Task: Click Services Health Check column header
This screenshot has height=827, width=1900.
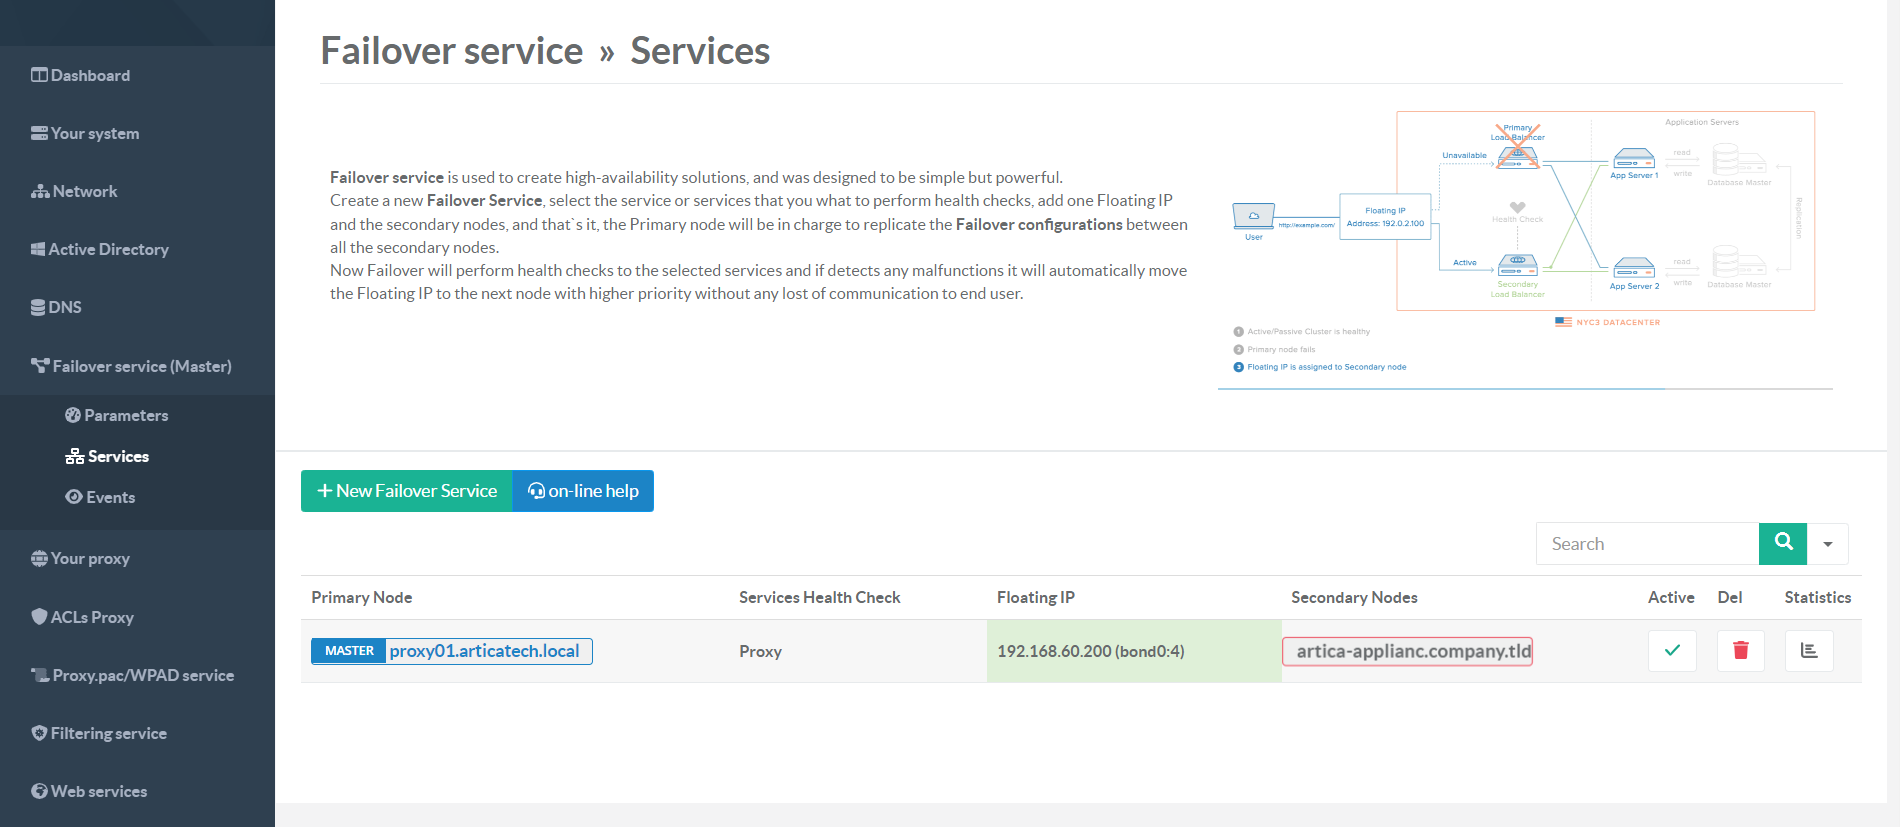Action: tap(820, 597)
